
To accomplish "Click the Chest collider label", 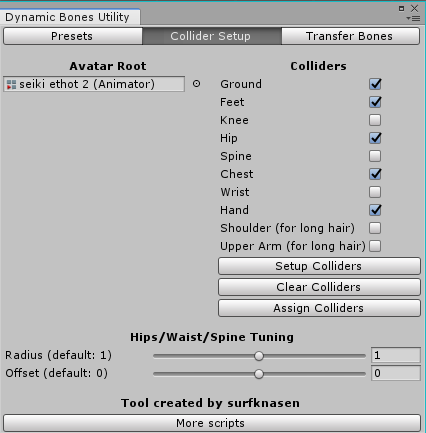I will point(237,174).
